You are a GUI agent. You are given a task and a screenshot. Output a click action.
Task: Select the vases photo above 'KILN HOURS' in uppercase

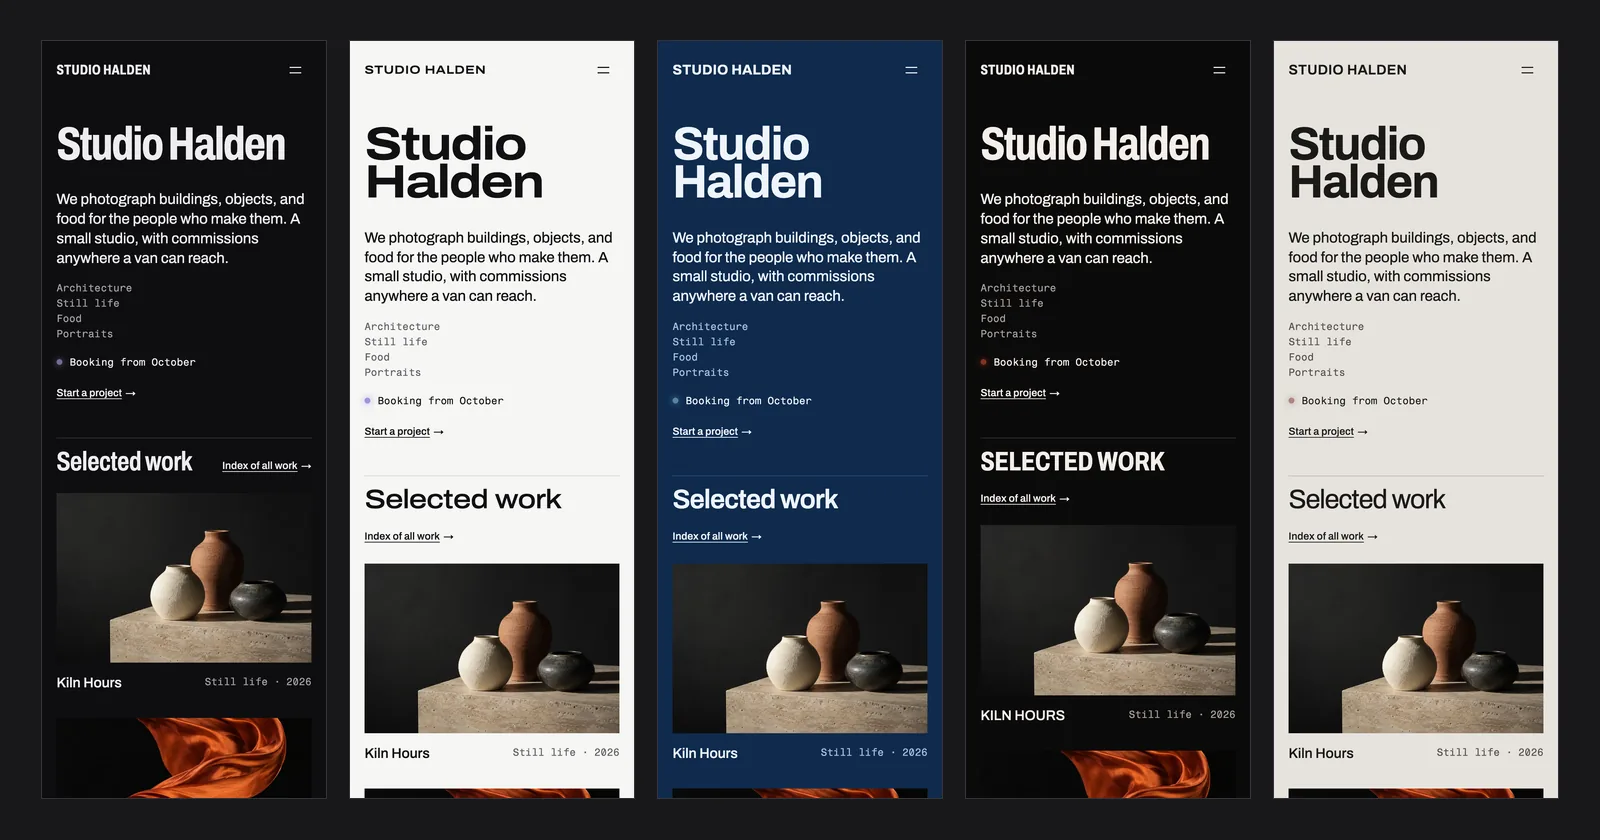tap(1108, 610)
